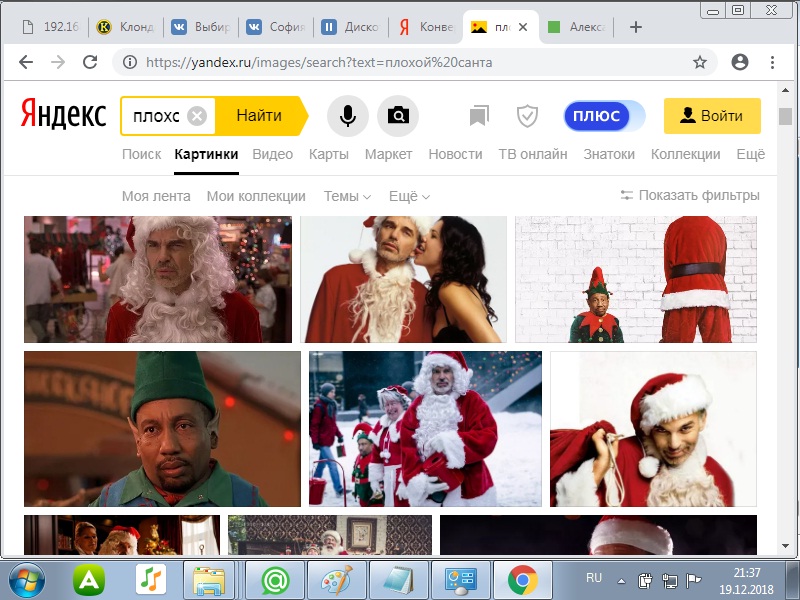Image resolution: width=800 pixels, height=600 pixels.
Task: Show the search filters panel
Action: pyautogui.click(x=690, y=195)
